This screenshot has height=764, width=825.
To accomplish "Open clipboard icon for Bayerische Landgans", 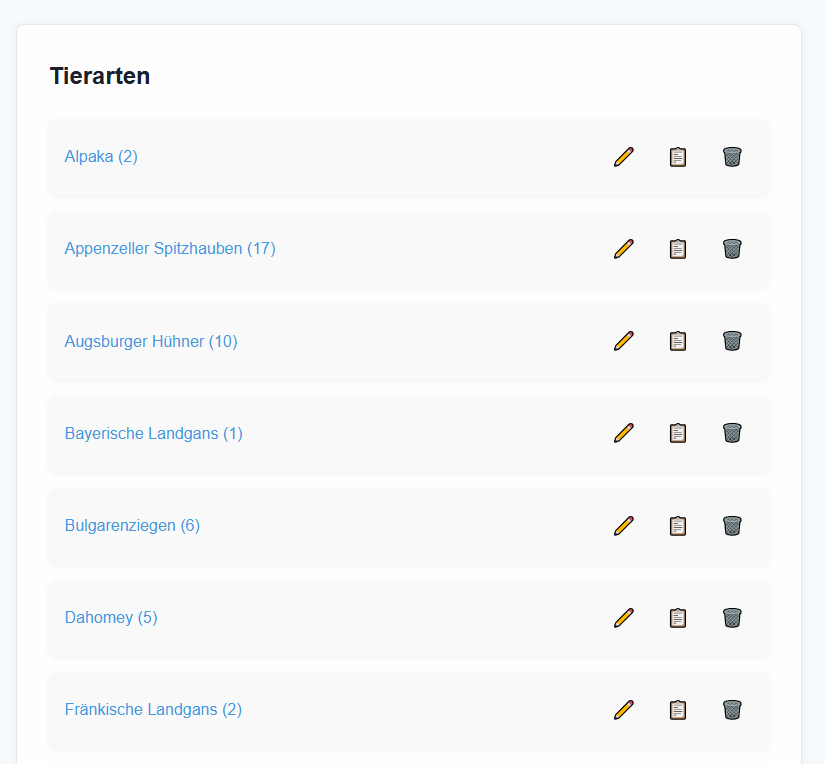I will tap(678, 433).
